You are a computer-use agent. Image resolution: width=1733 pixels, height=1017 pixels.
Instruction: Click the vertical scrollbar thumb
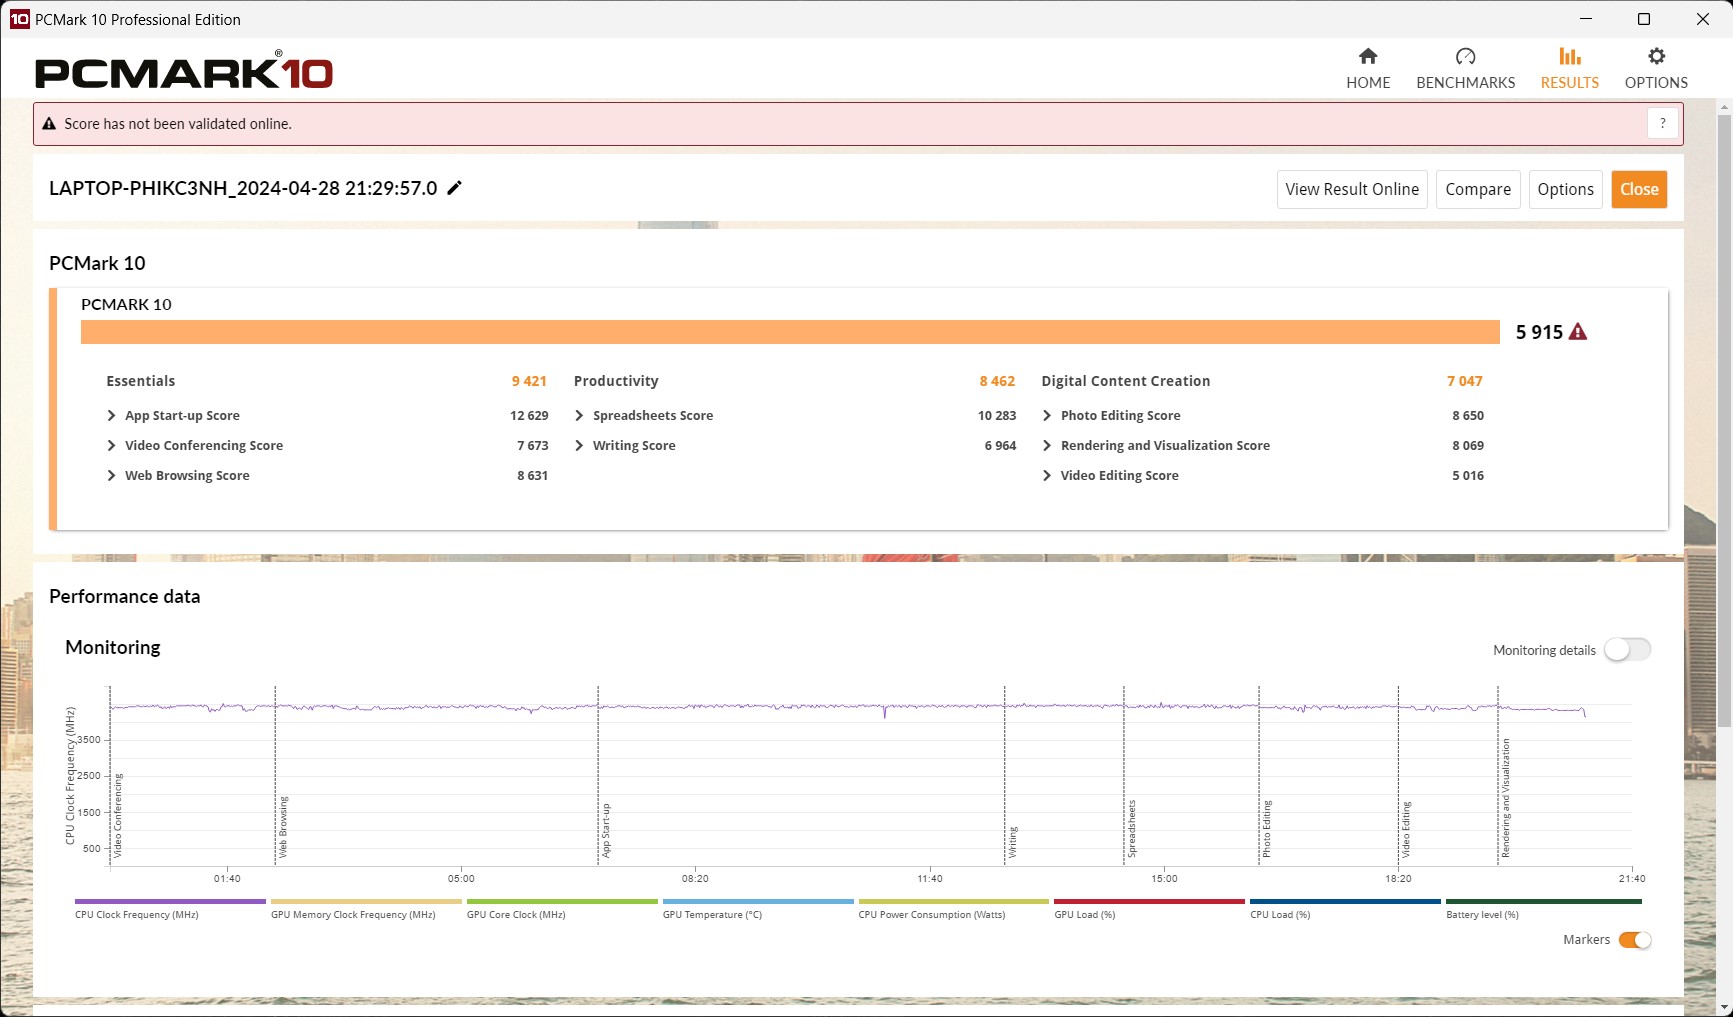click(x=1724, y=420)
